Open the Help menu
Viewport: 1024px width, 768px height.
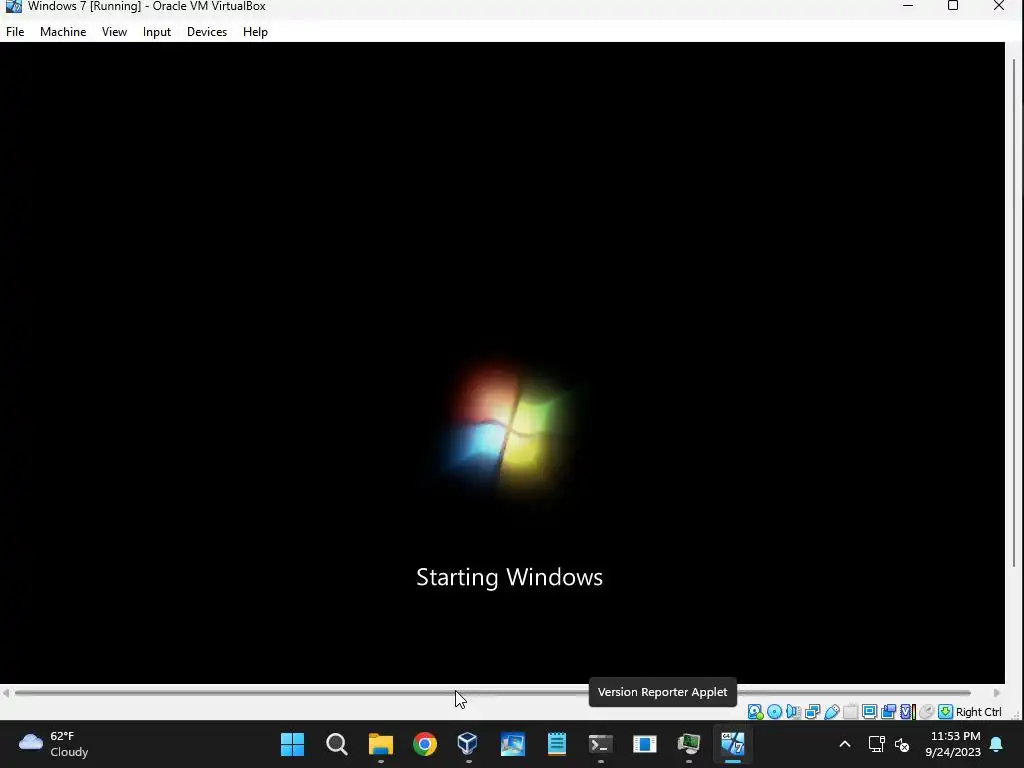pos(255,31)
